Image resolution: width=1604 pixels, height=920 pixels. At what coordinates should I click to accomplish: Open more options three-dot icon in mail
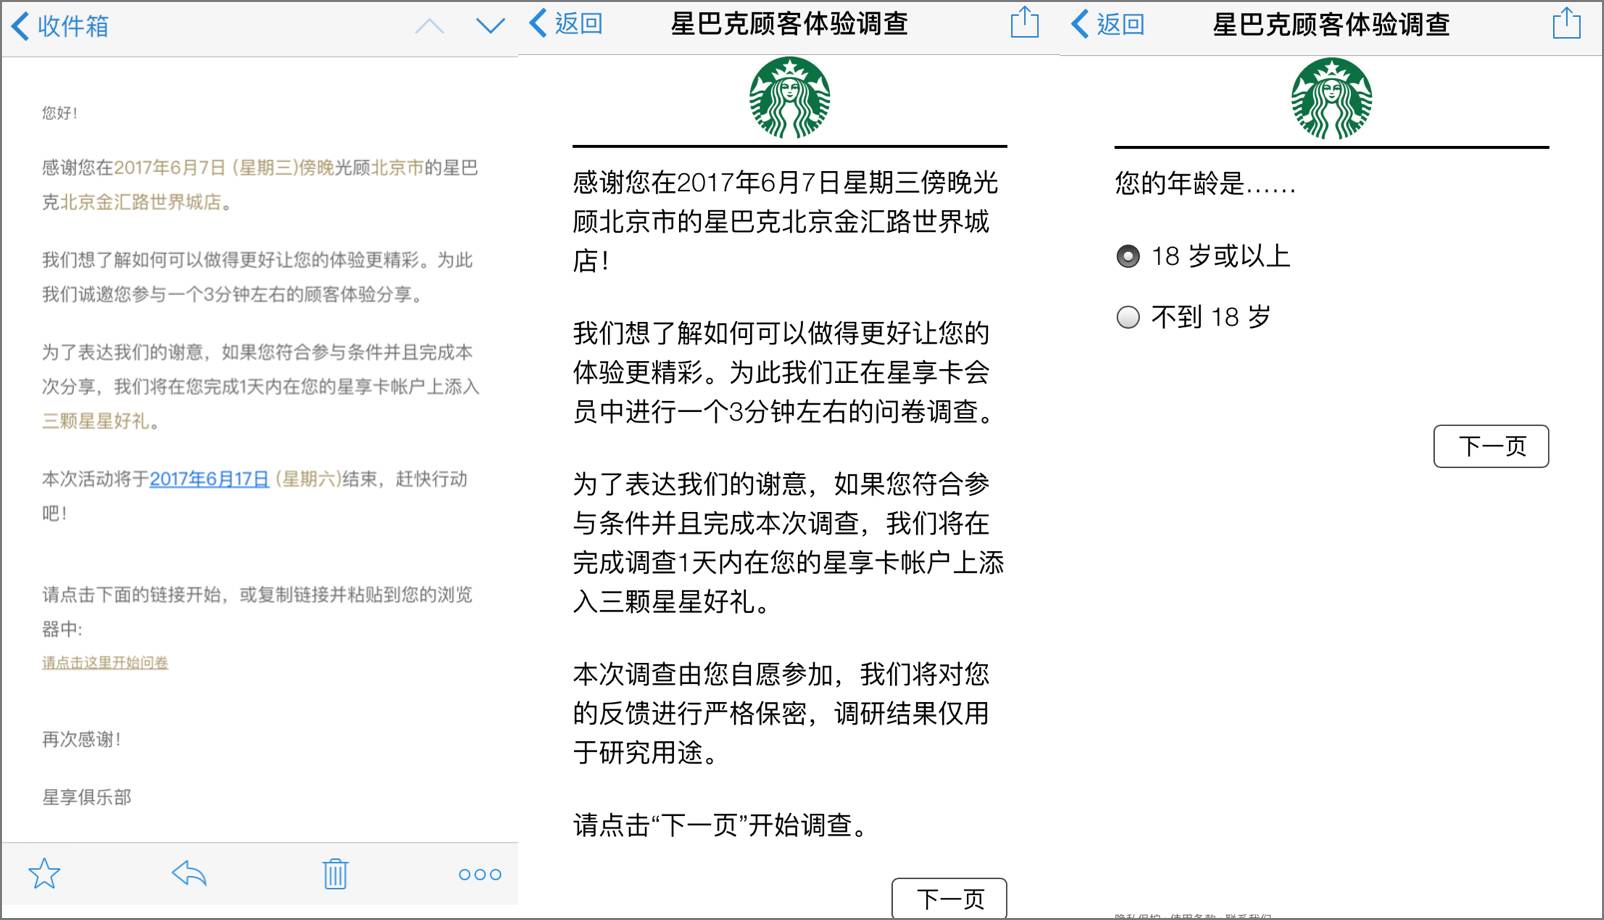point(480,875)
